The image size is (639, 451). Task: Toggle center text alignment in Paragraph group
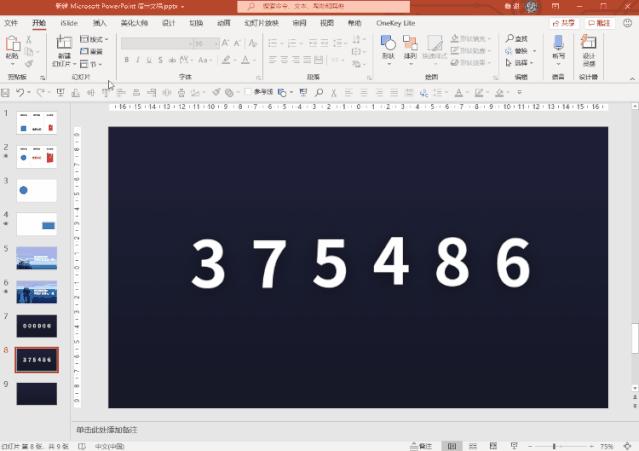tap(284, 60)
